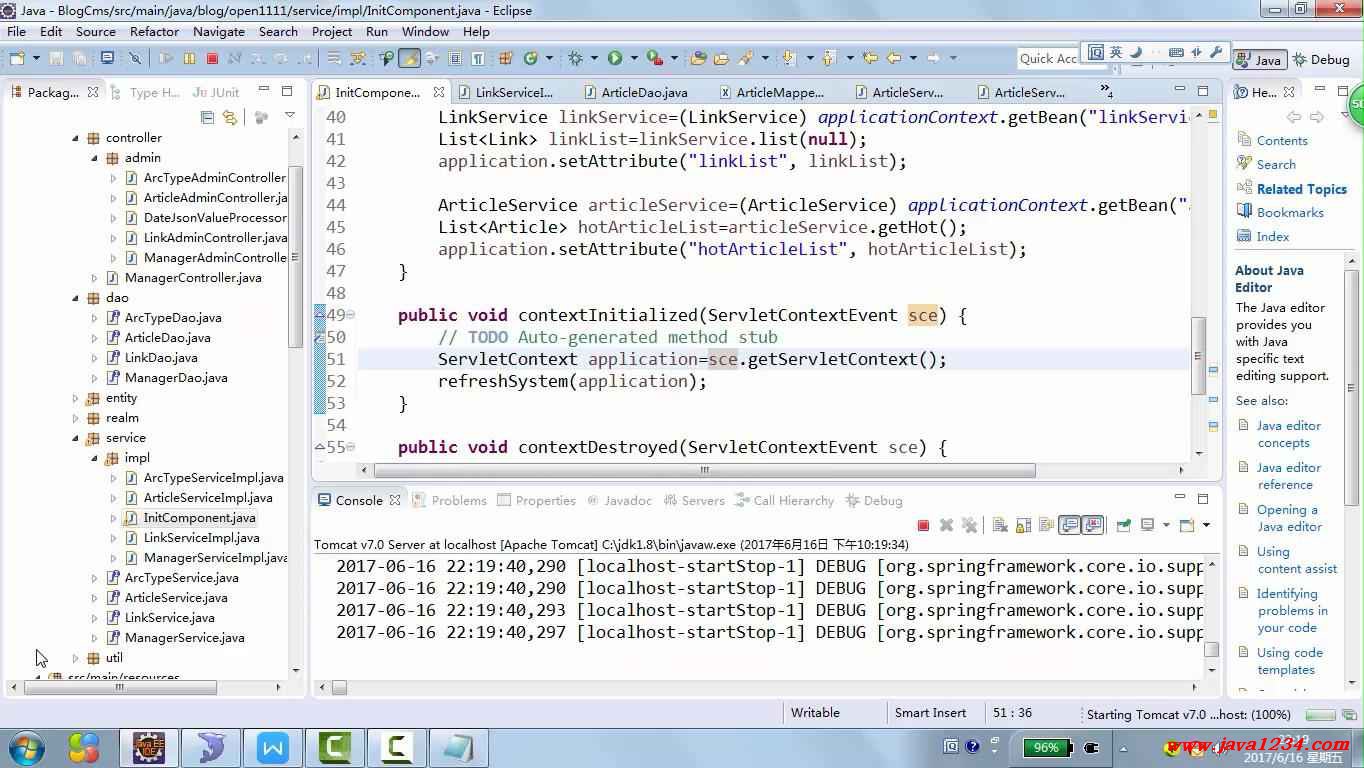The width and height of the screenshot is (1364, 768).
Task: Expand the util package
Action: pos(75,658)
